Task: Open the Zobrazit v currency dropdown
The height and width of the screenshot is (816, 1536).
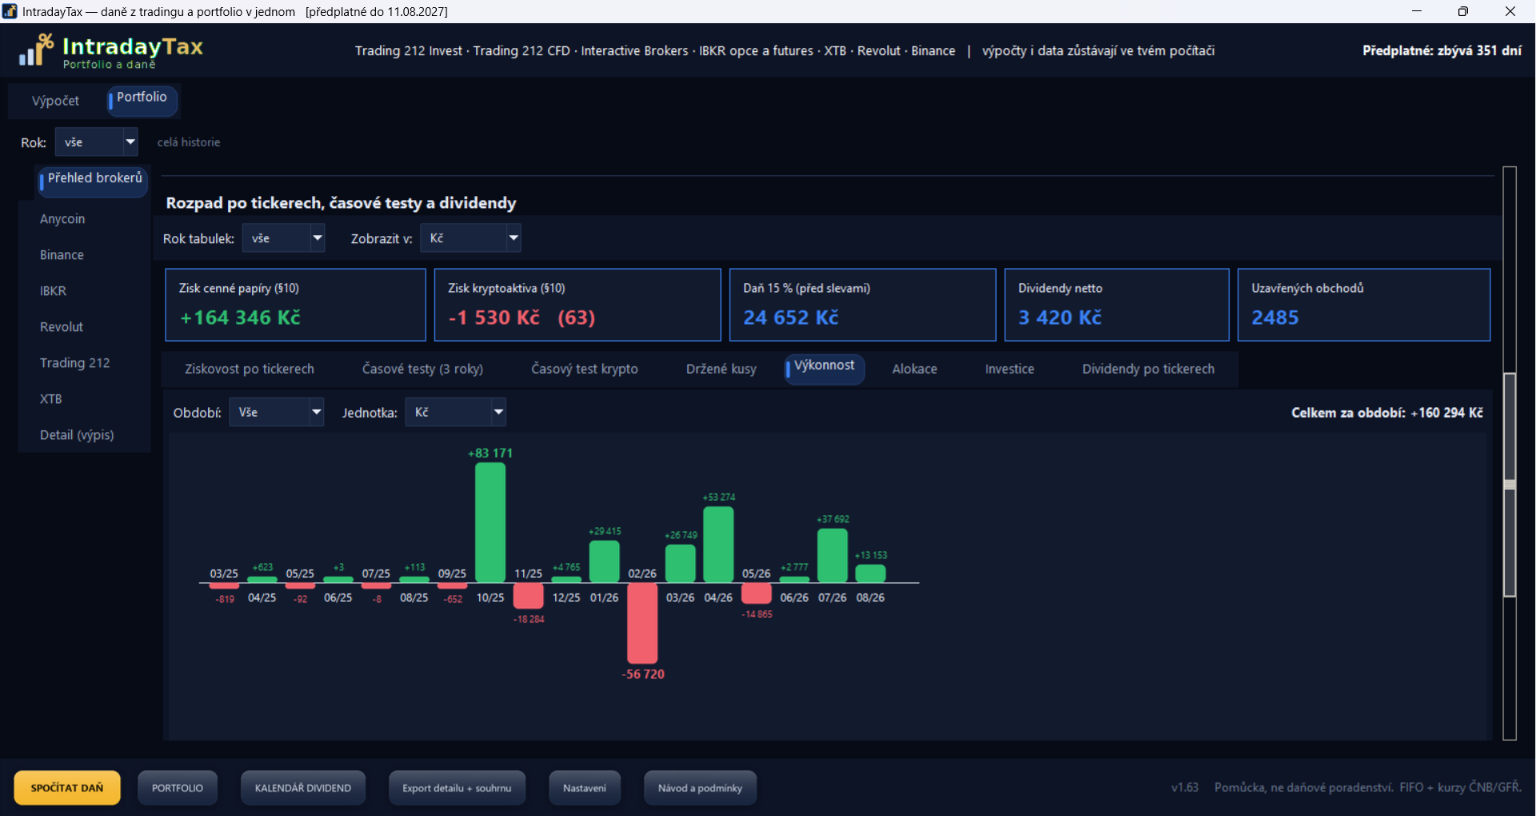Action: [470, 238]
